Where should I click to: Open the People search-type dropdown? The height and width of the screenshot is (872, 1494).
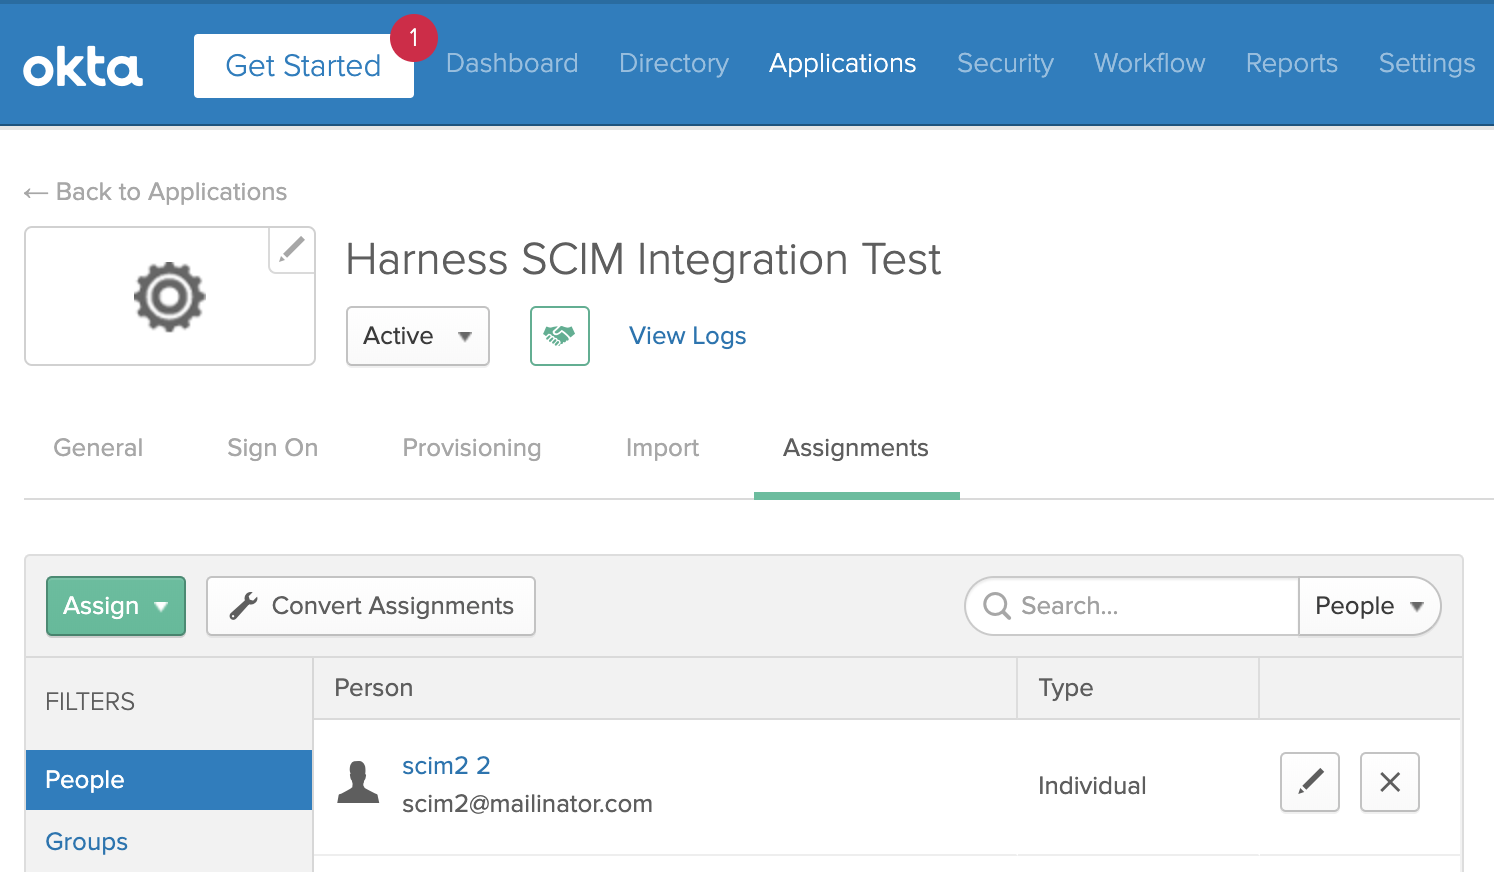coord(1369,606)
